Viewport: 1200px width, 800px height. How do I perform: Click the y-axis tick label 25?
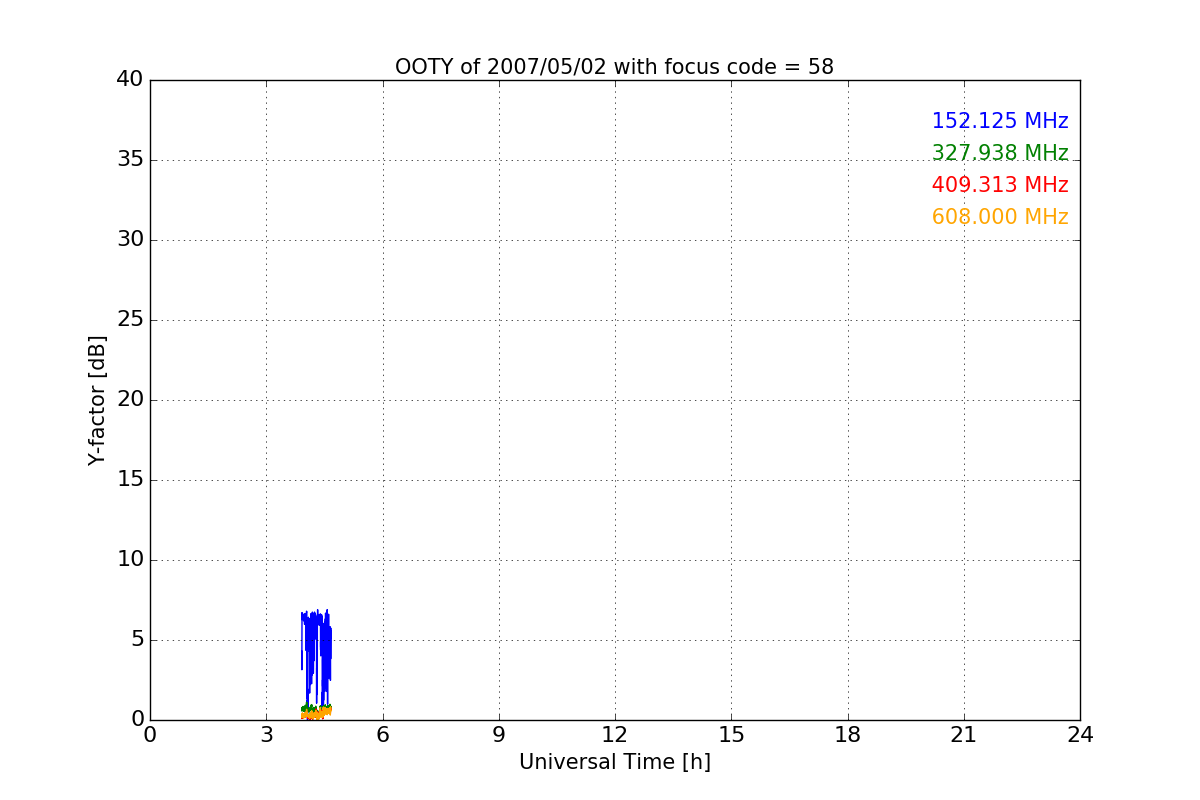point(130,320)
